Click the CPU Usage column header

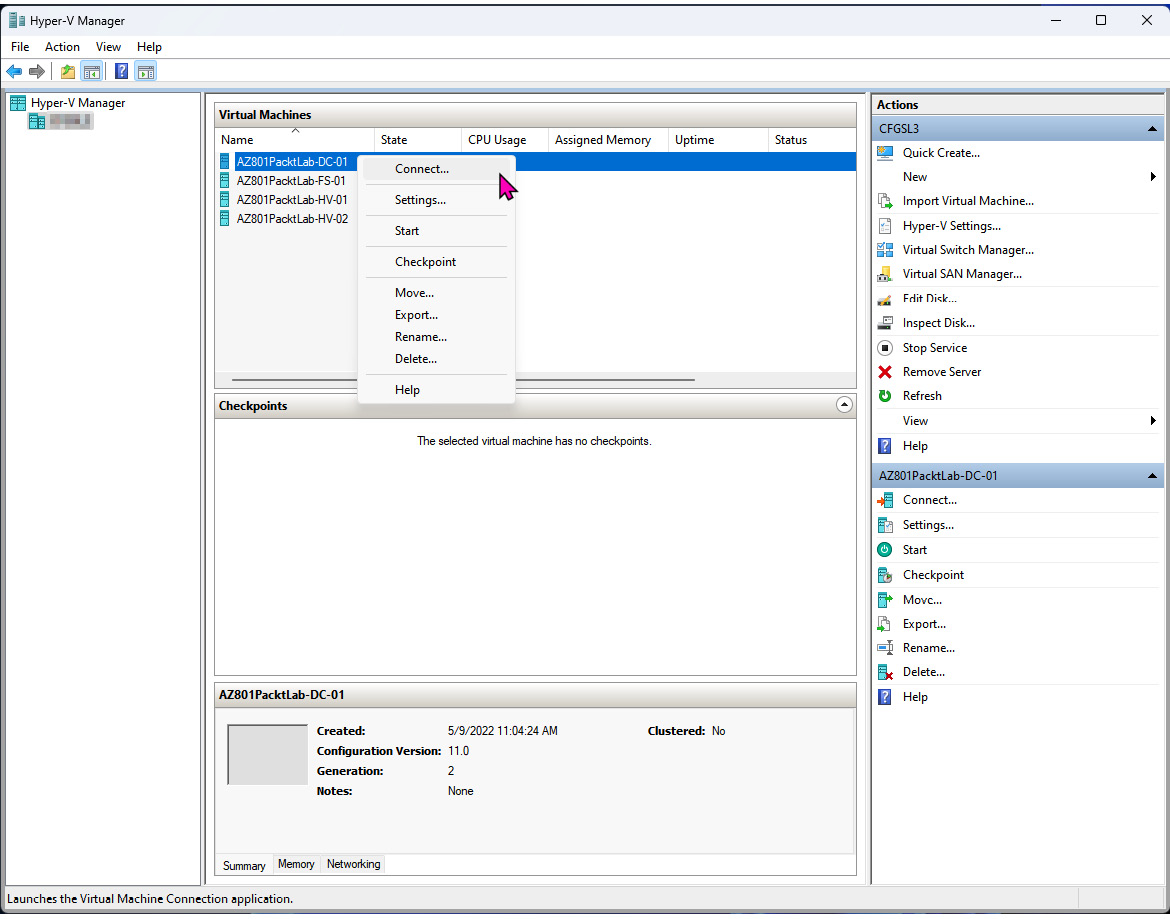(x=505, y=139)
